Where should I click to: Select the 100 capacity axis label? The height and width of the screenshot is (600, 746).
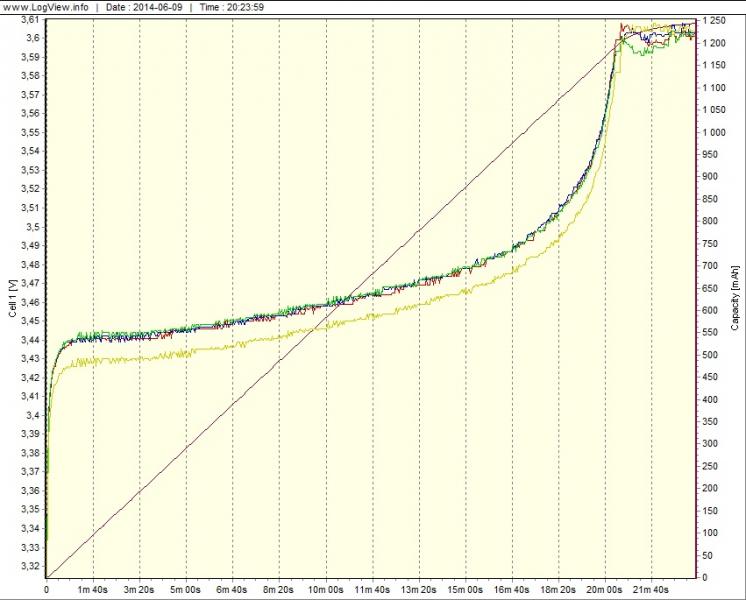coord(711,533)
